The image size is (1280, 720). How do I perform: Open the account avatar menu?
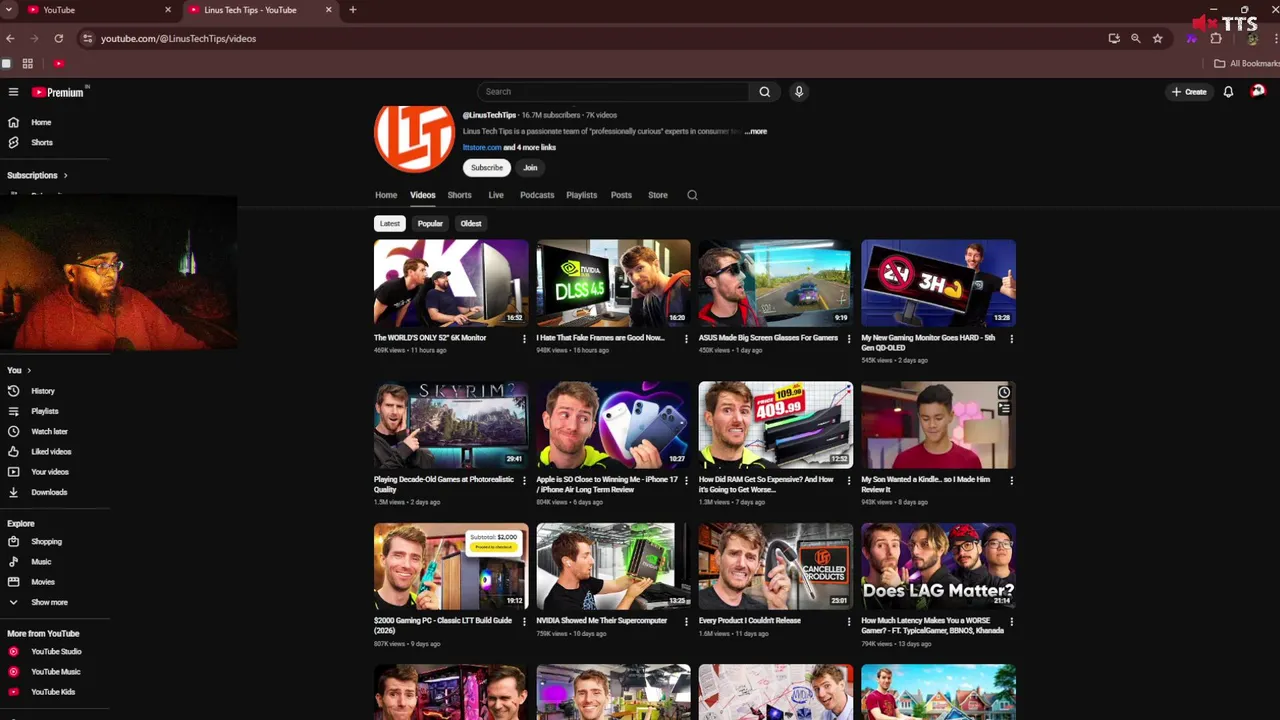[x=1258, y=91]
